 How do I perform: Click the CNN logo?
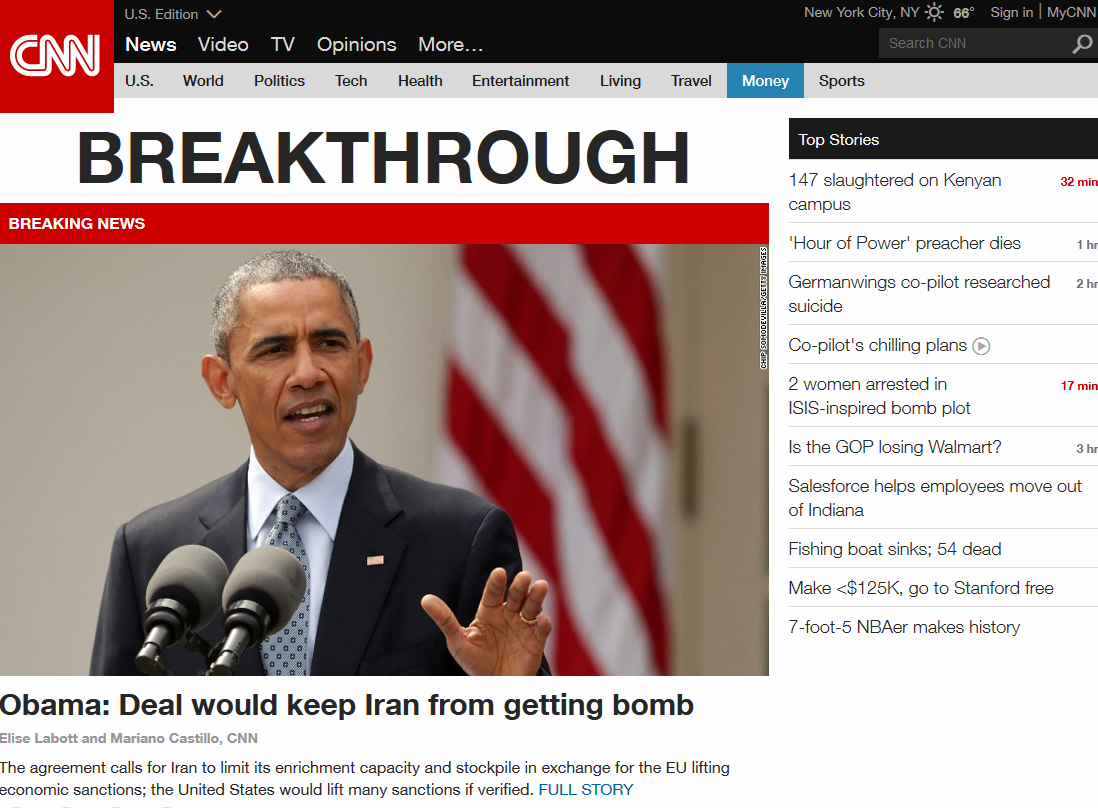pos(56,55)
